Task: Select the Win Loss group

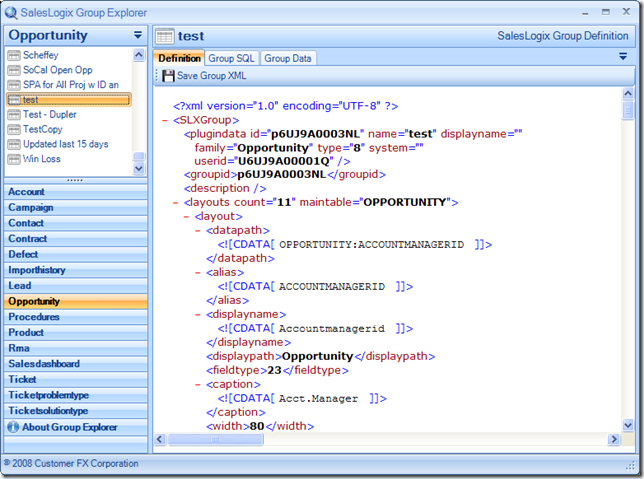Action: (41, 159)
